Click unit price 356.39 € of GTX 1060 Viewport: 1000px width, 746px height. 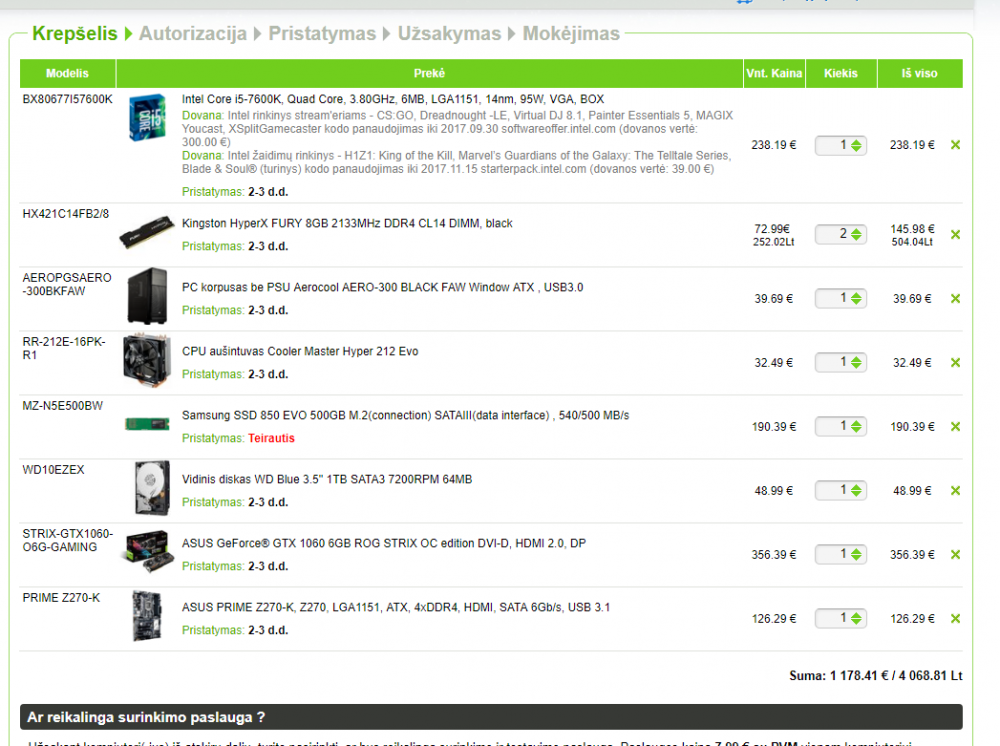pos(774,555)
